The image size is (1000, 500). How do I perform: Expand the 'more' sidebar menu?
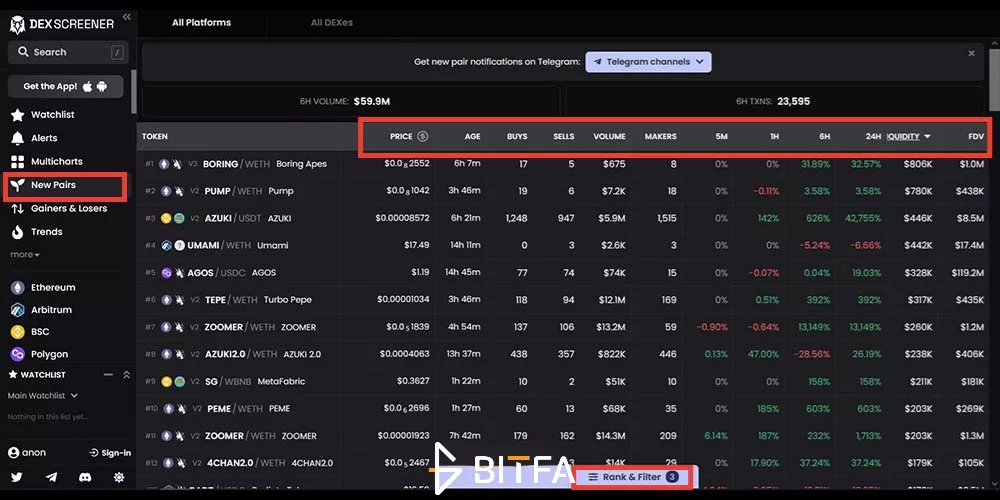25,254
